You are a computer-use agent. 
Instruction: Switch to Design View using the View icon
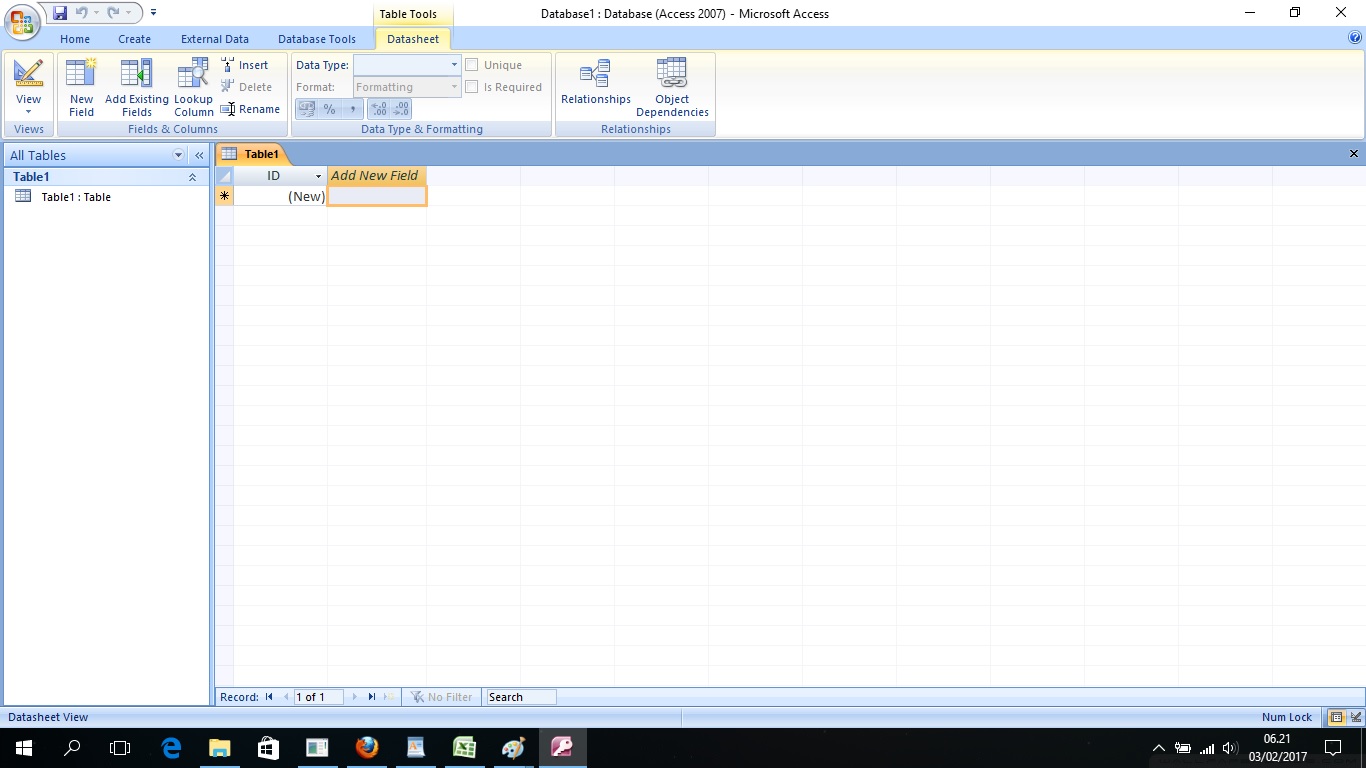point(28,73)
